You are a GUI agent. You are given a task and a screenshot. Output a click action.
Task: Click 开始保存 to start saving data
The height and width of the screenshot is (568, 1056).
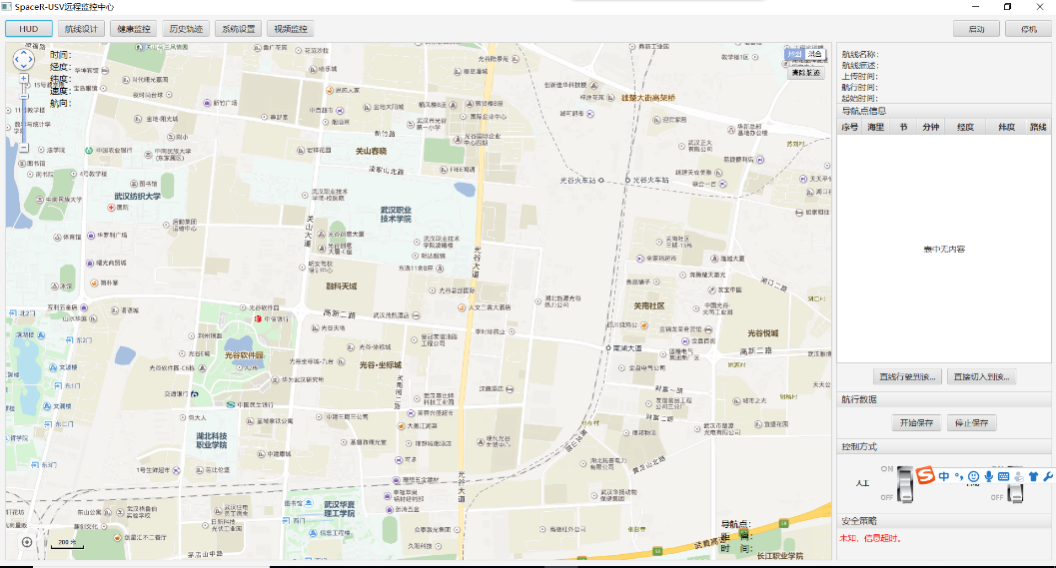pos(917,423)
